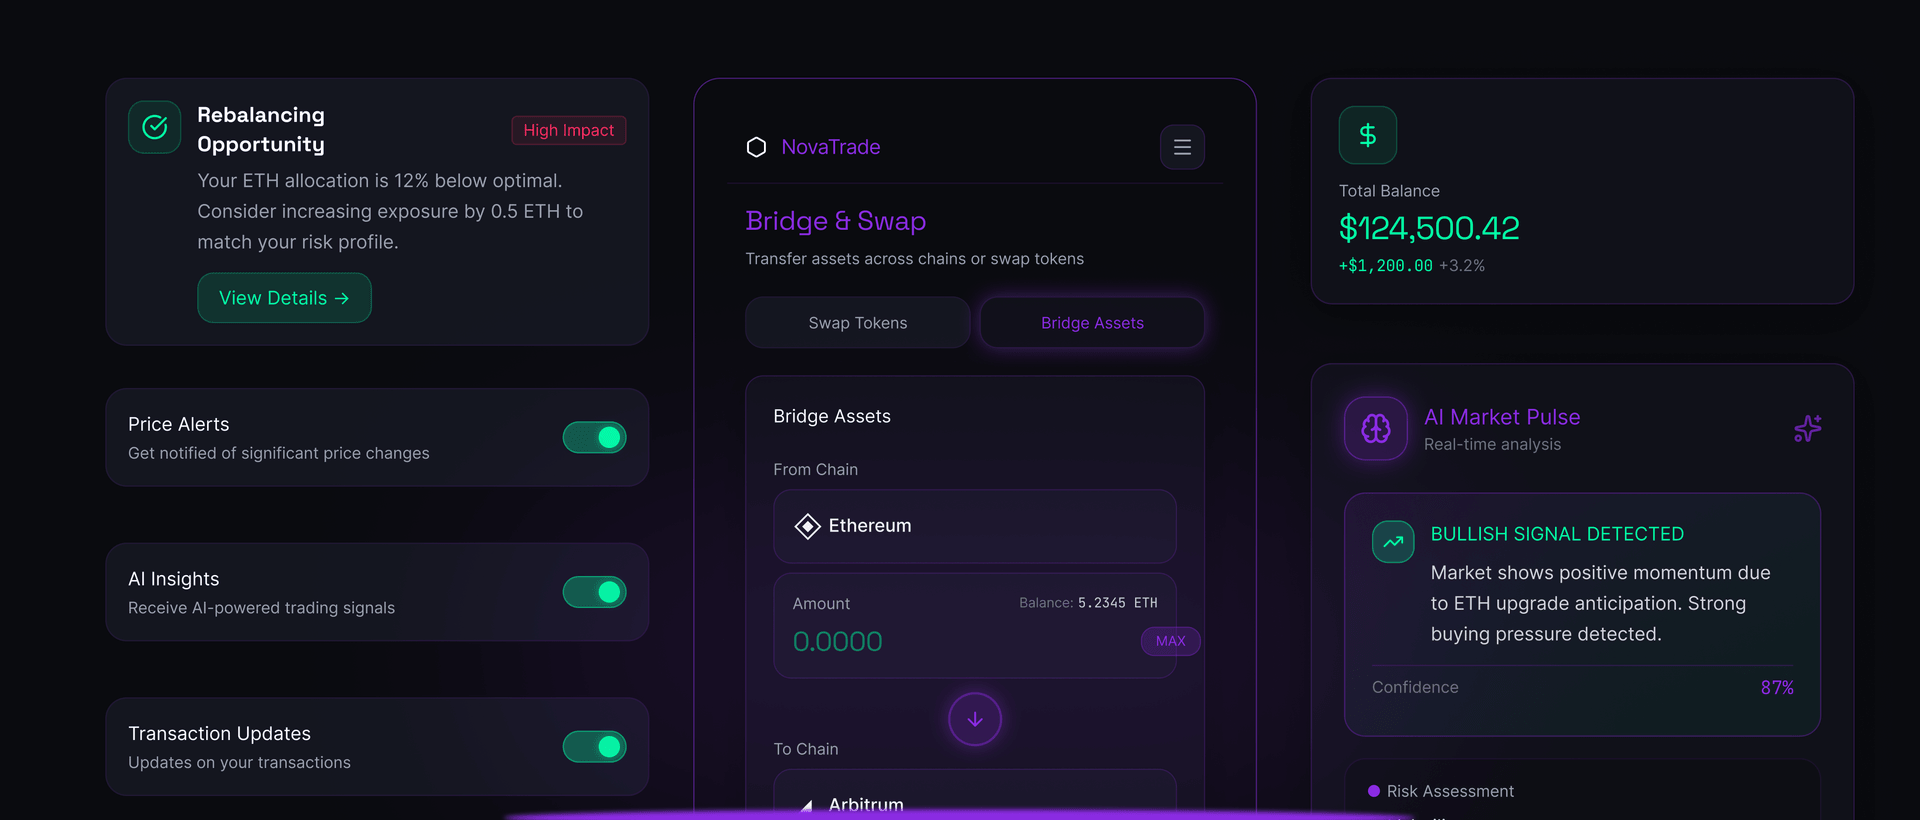Click the Balance: 5.2345 ETH text

pyautogui.click(x=1088, y=603)
